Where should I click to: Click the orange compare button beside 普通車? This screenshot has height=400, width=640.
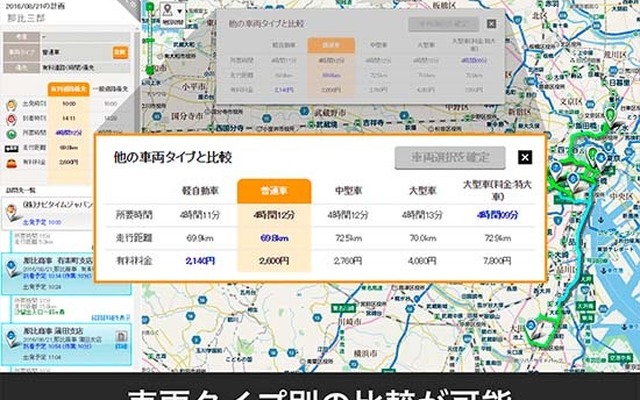pos(120,52)
